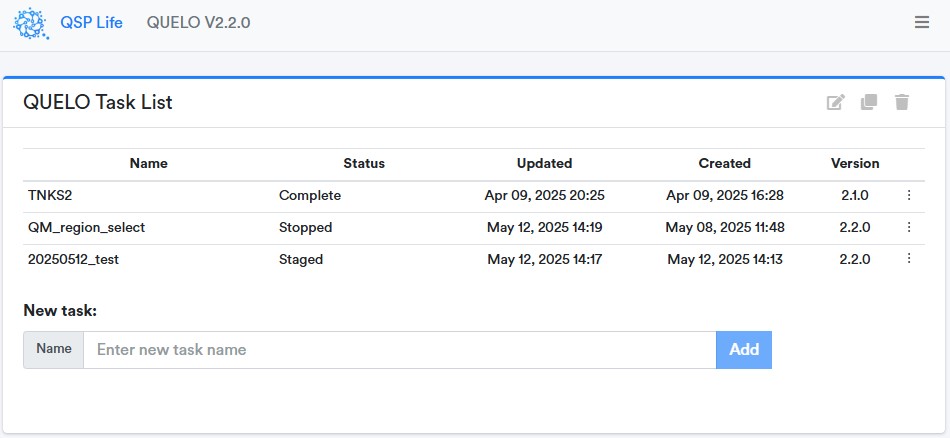
Task: Select the 20250512_test task entry
Action: pyautogui.click(x=74, y=260)
